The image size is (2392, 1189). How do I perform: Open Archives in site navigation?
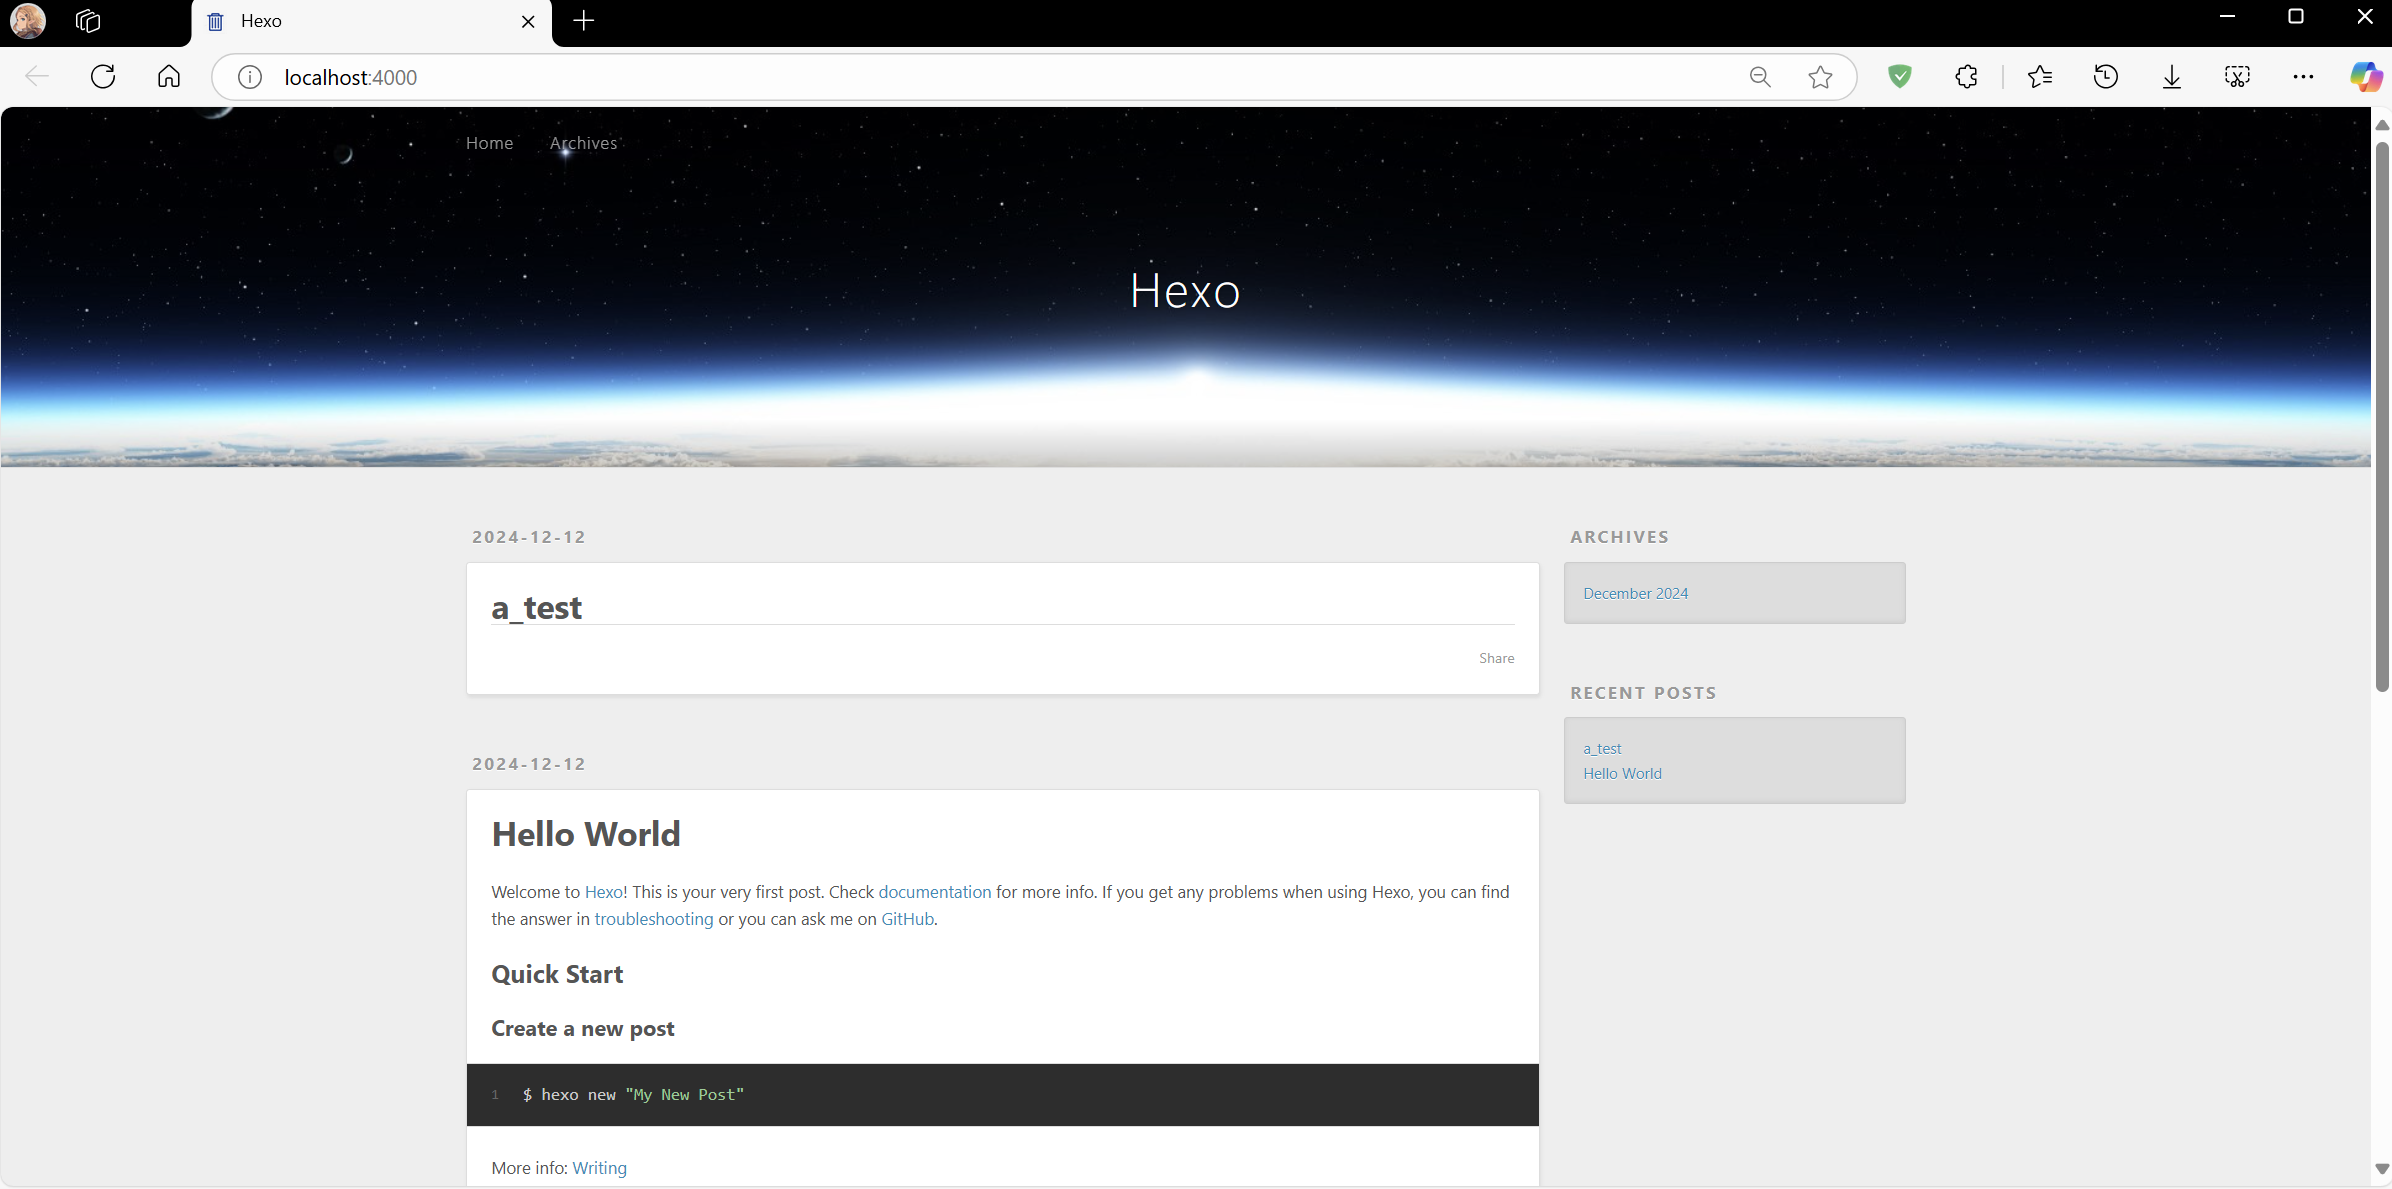point(583,143)
